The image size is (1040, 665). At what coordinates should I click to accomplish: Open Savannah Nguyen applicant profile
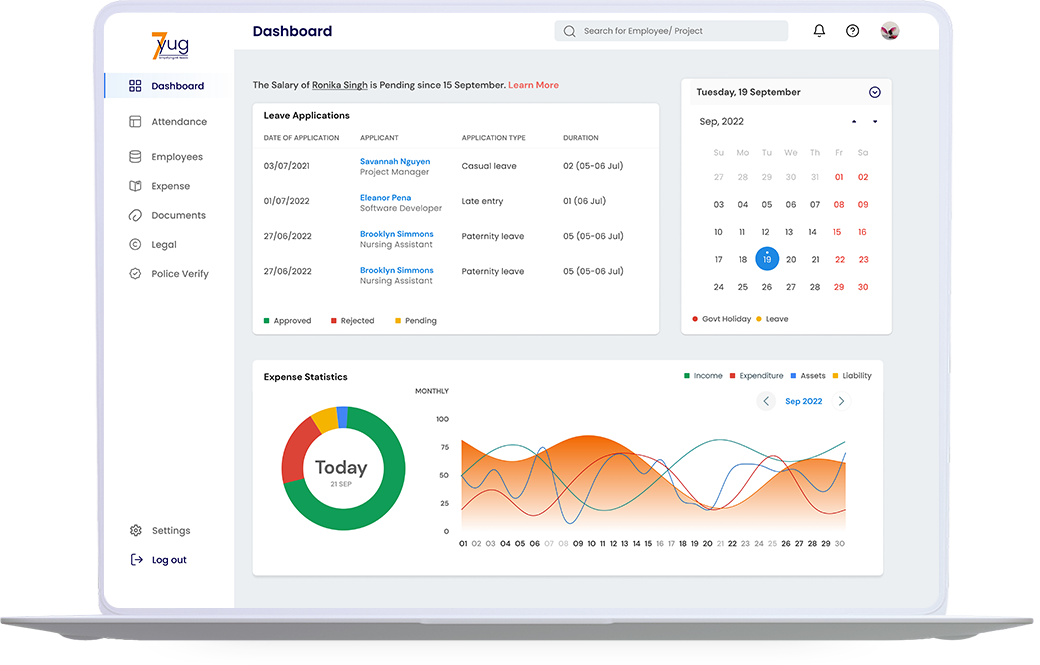(396, 161)
